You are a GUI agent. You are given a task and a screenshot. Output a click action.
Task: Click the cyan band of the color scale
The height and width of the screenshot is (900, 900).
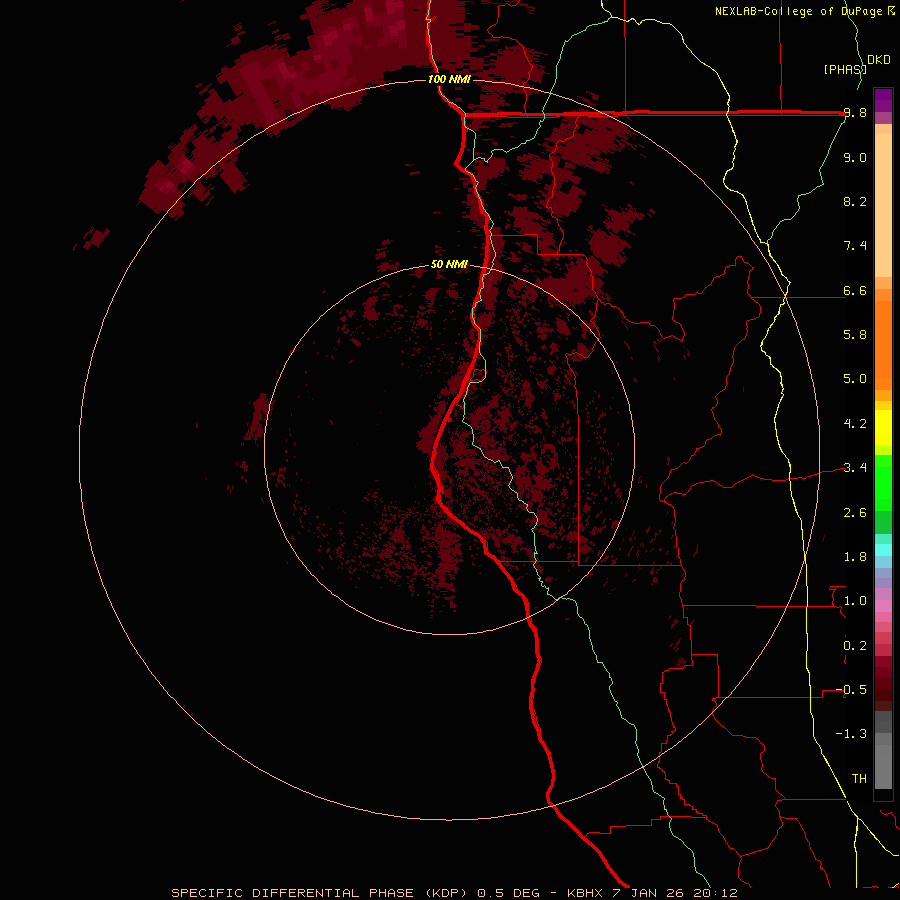tap(883, 549)
